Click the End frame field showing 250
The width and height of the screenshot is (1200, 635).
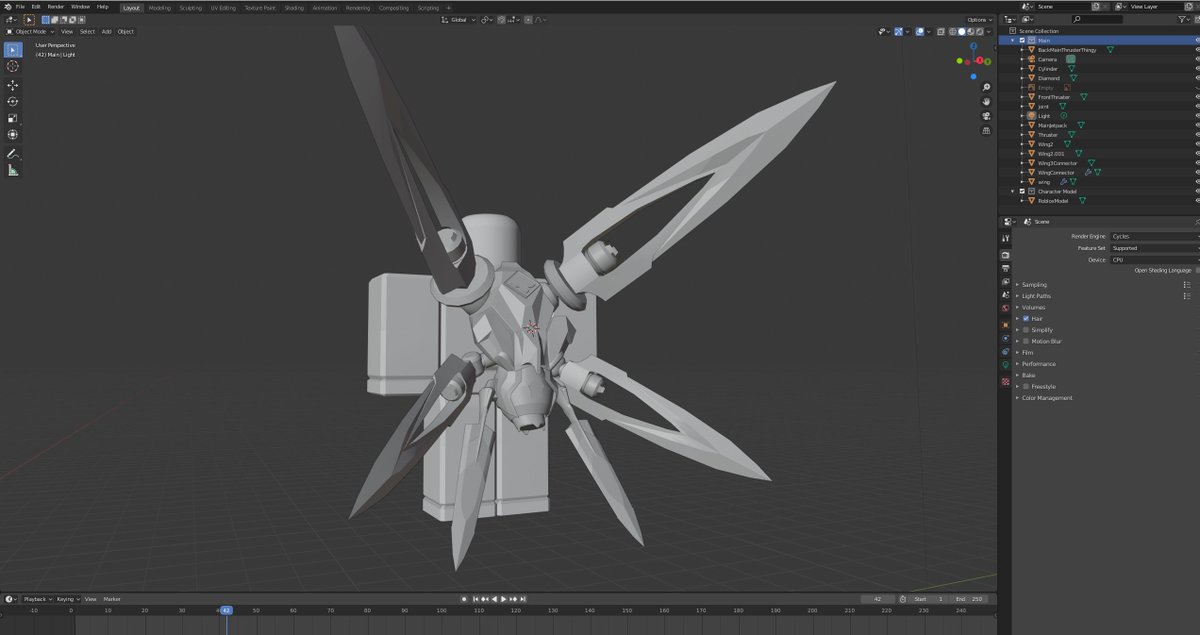click(x=970, y=599)
